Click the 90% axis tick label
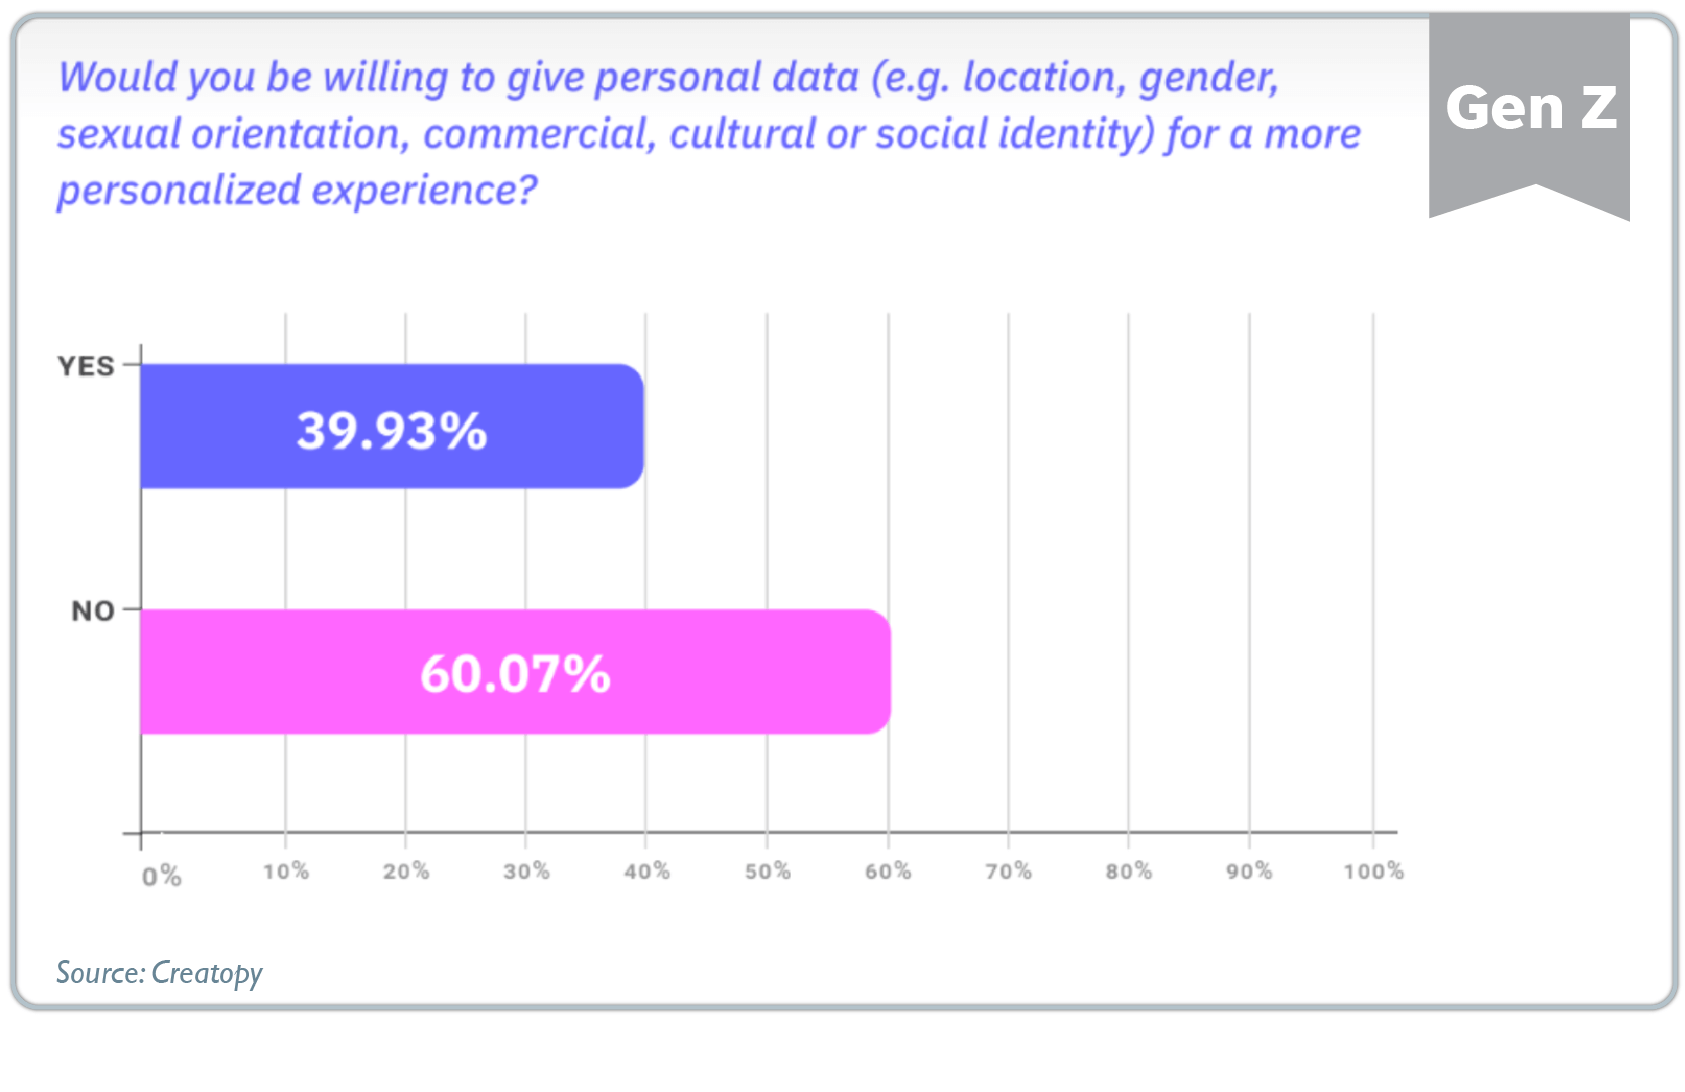Image resolution: width=1685 pixels, height=1092 pixels. (1249, 872)
